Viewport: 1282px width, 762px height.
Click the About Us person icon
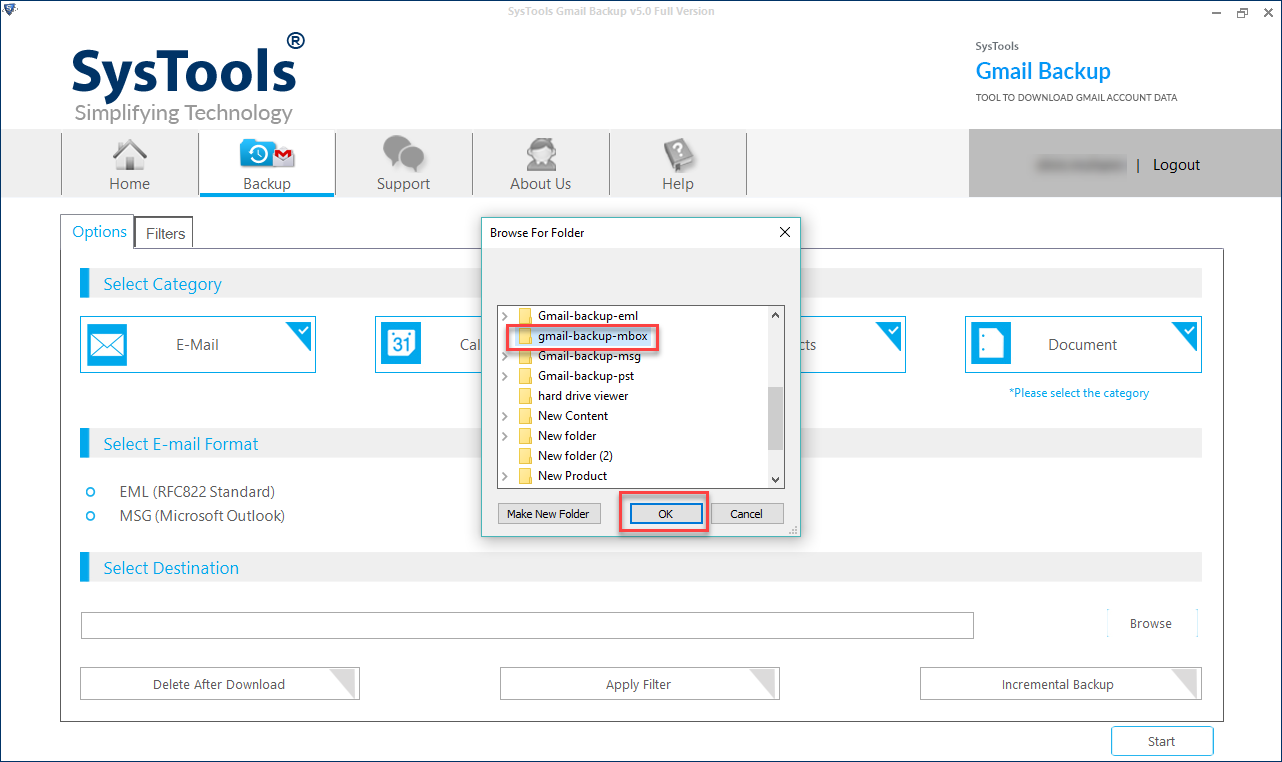click(x=541, y=155)
